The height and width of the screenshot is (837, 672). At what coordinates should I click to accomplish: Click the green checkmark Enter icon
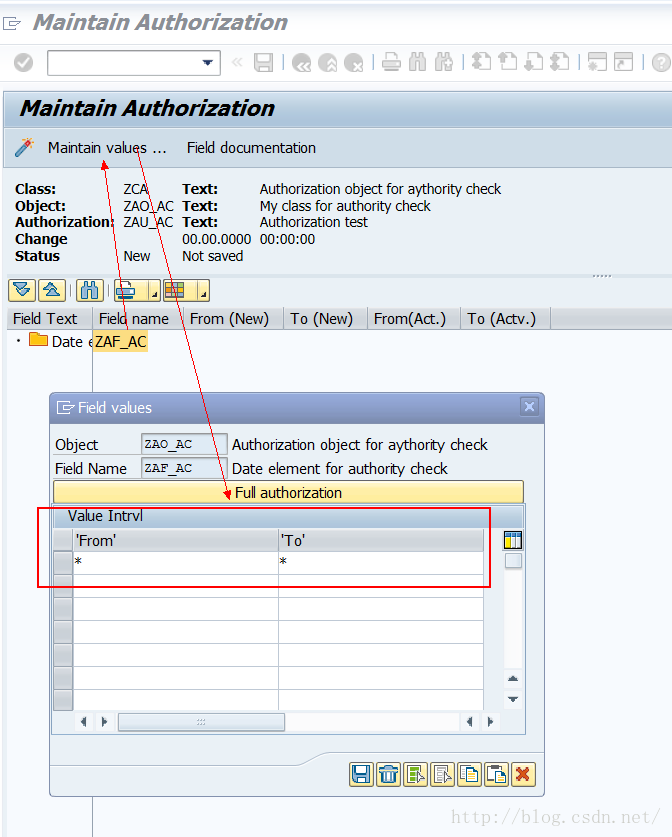pyautogui.click(x=23, y=63)
